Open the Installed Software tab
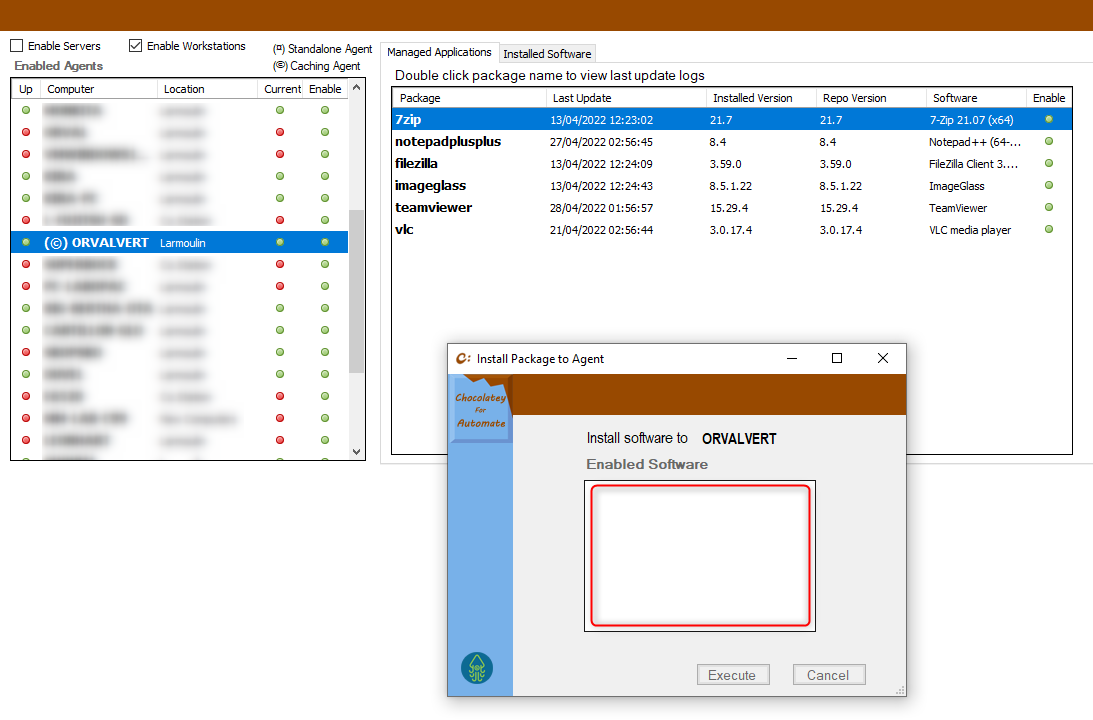Screen dimensions: 1093x720 (547, 54)
